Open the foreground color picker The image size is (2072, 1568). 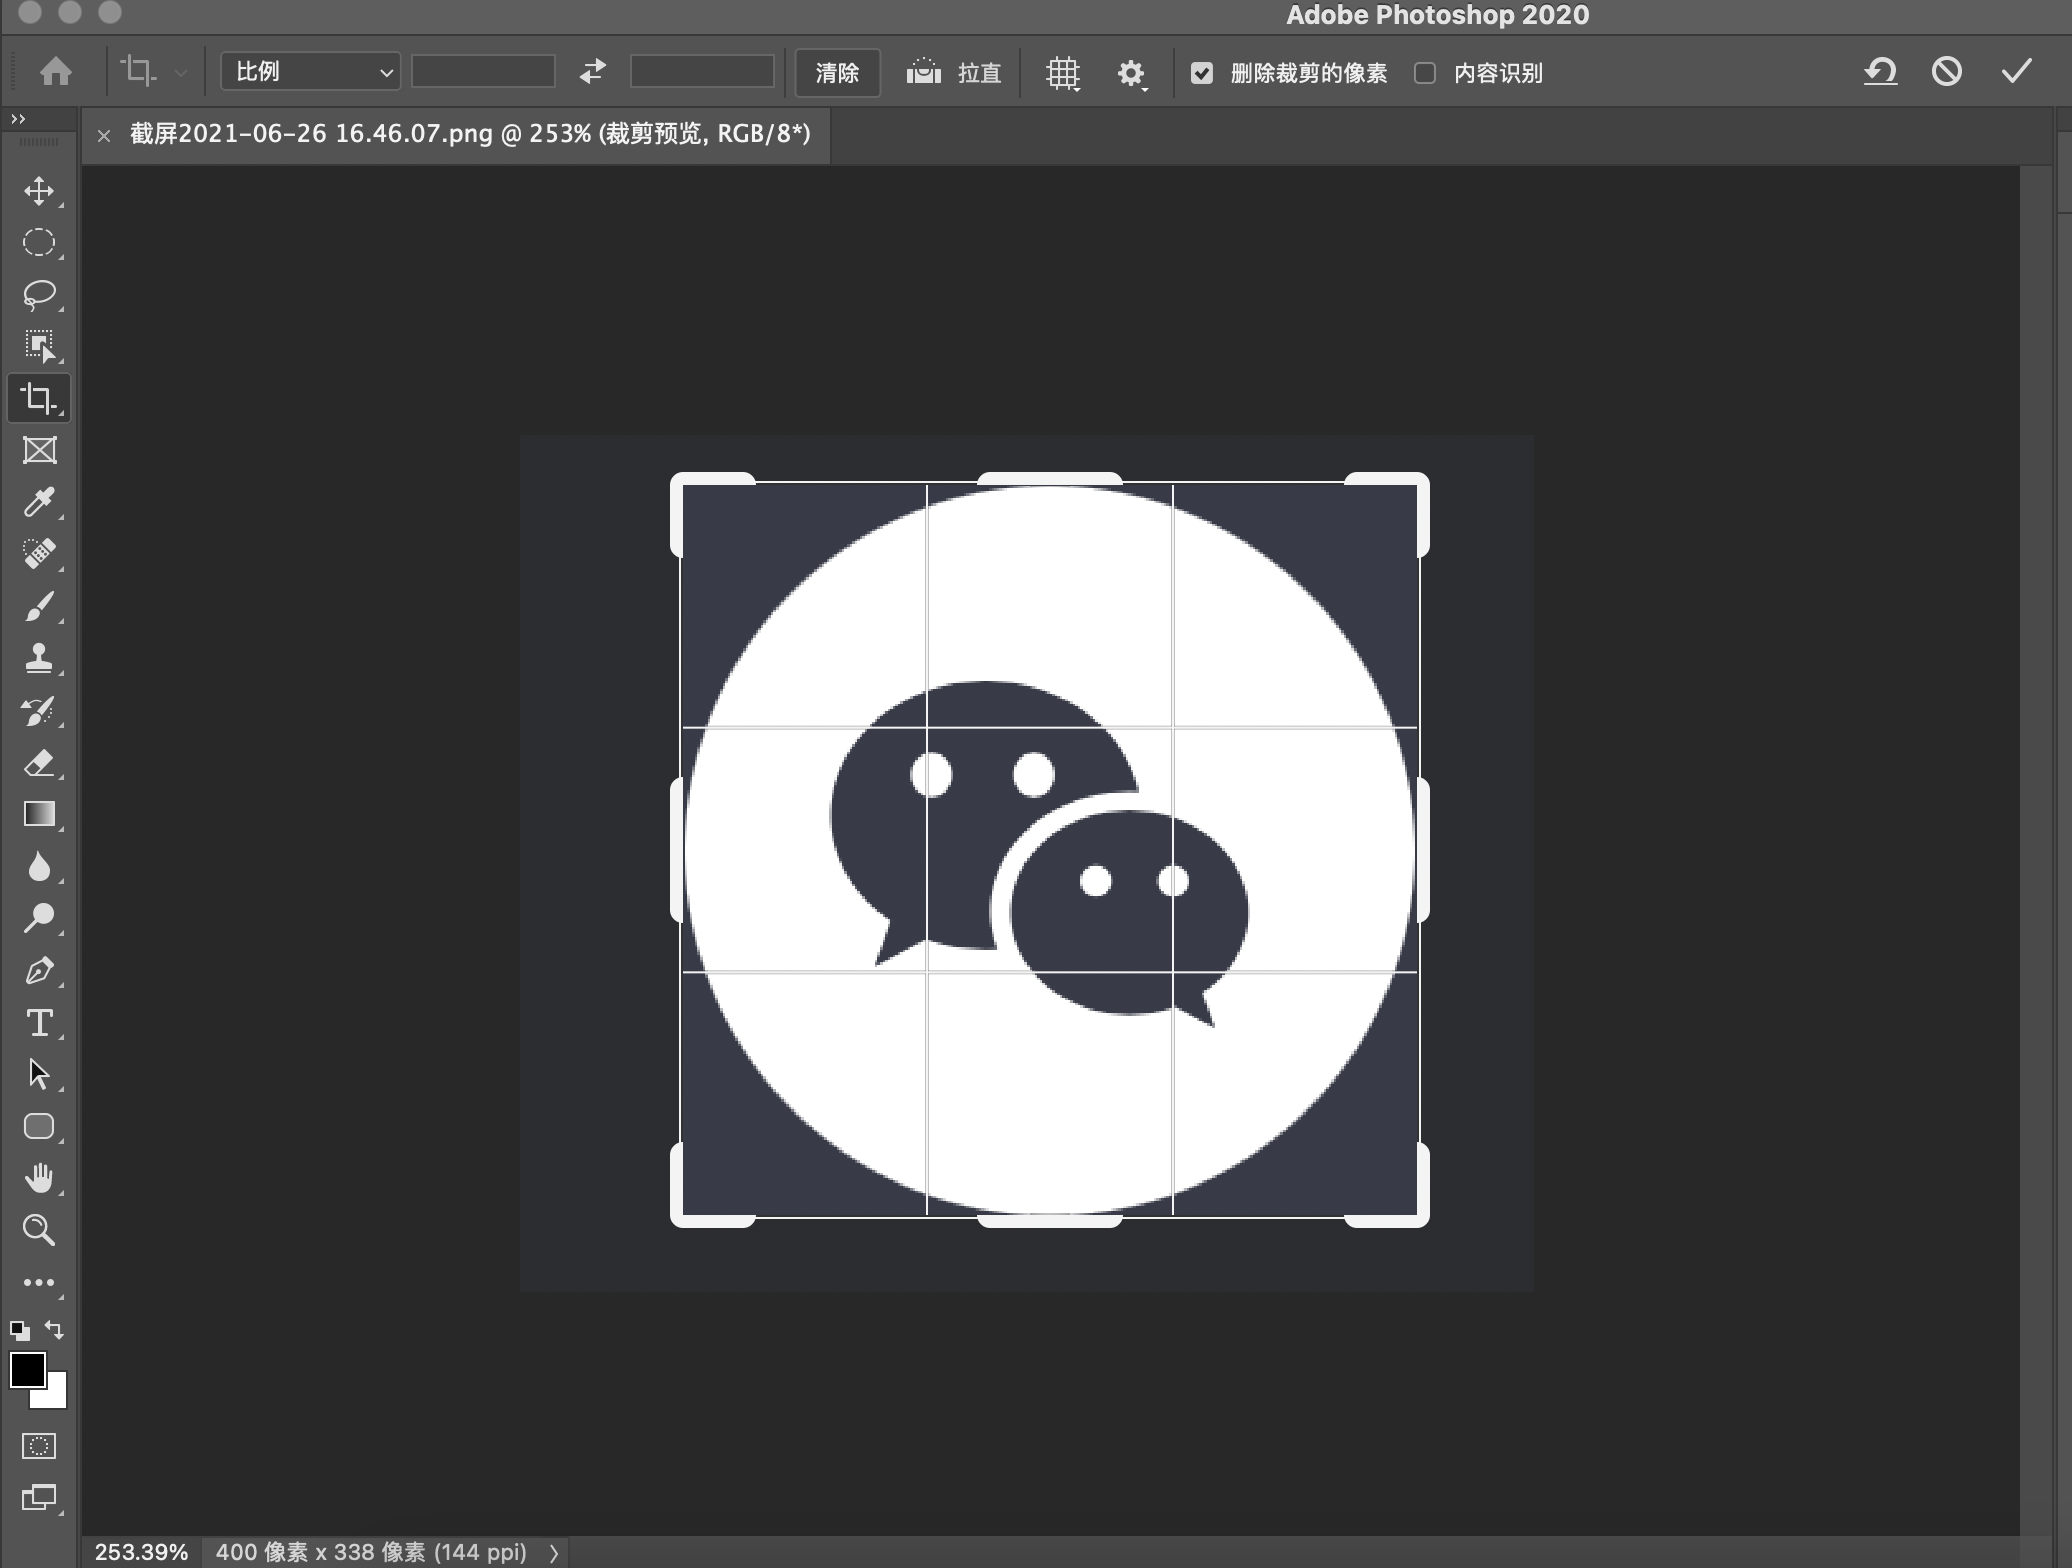[x=27, y=1370]
